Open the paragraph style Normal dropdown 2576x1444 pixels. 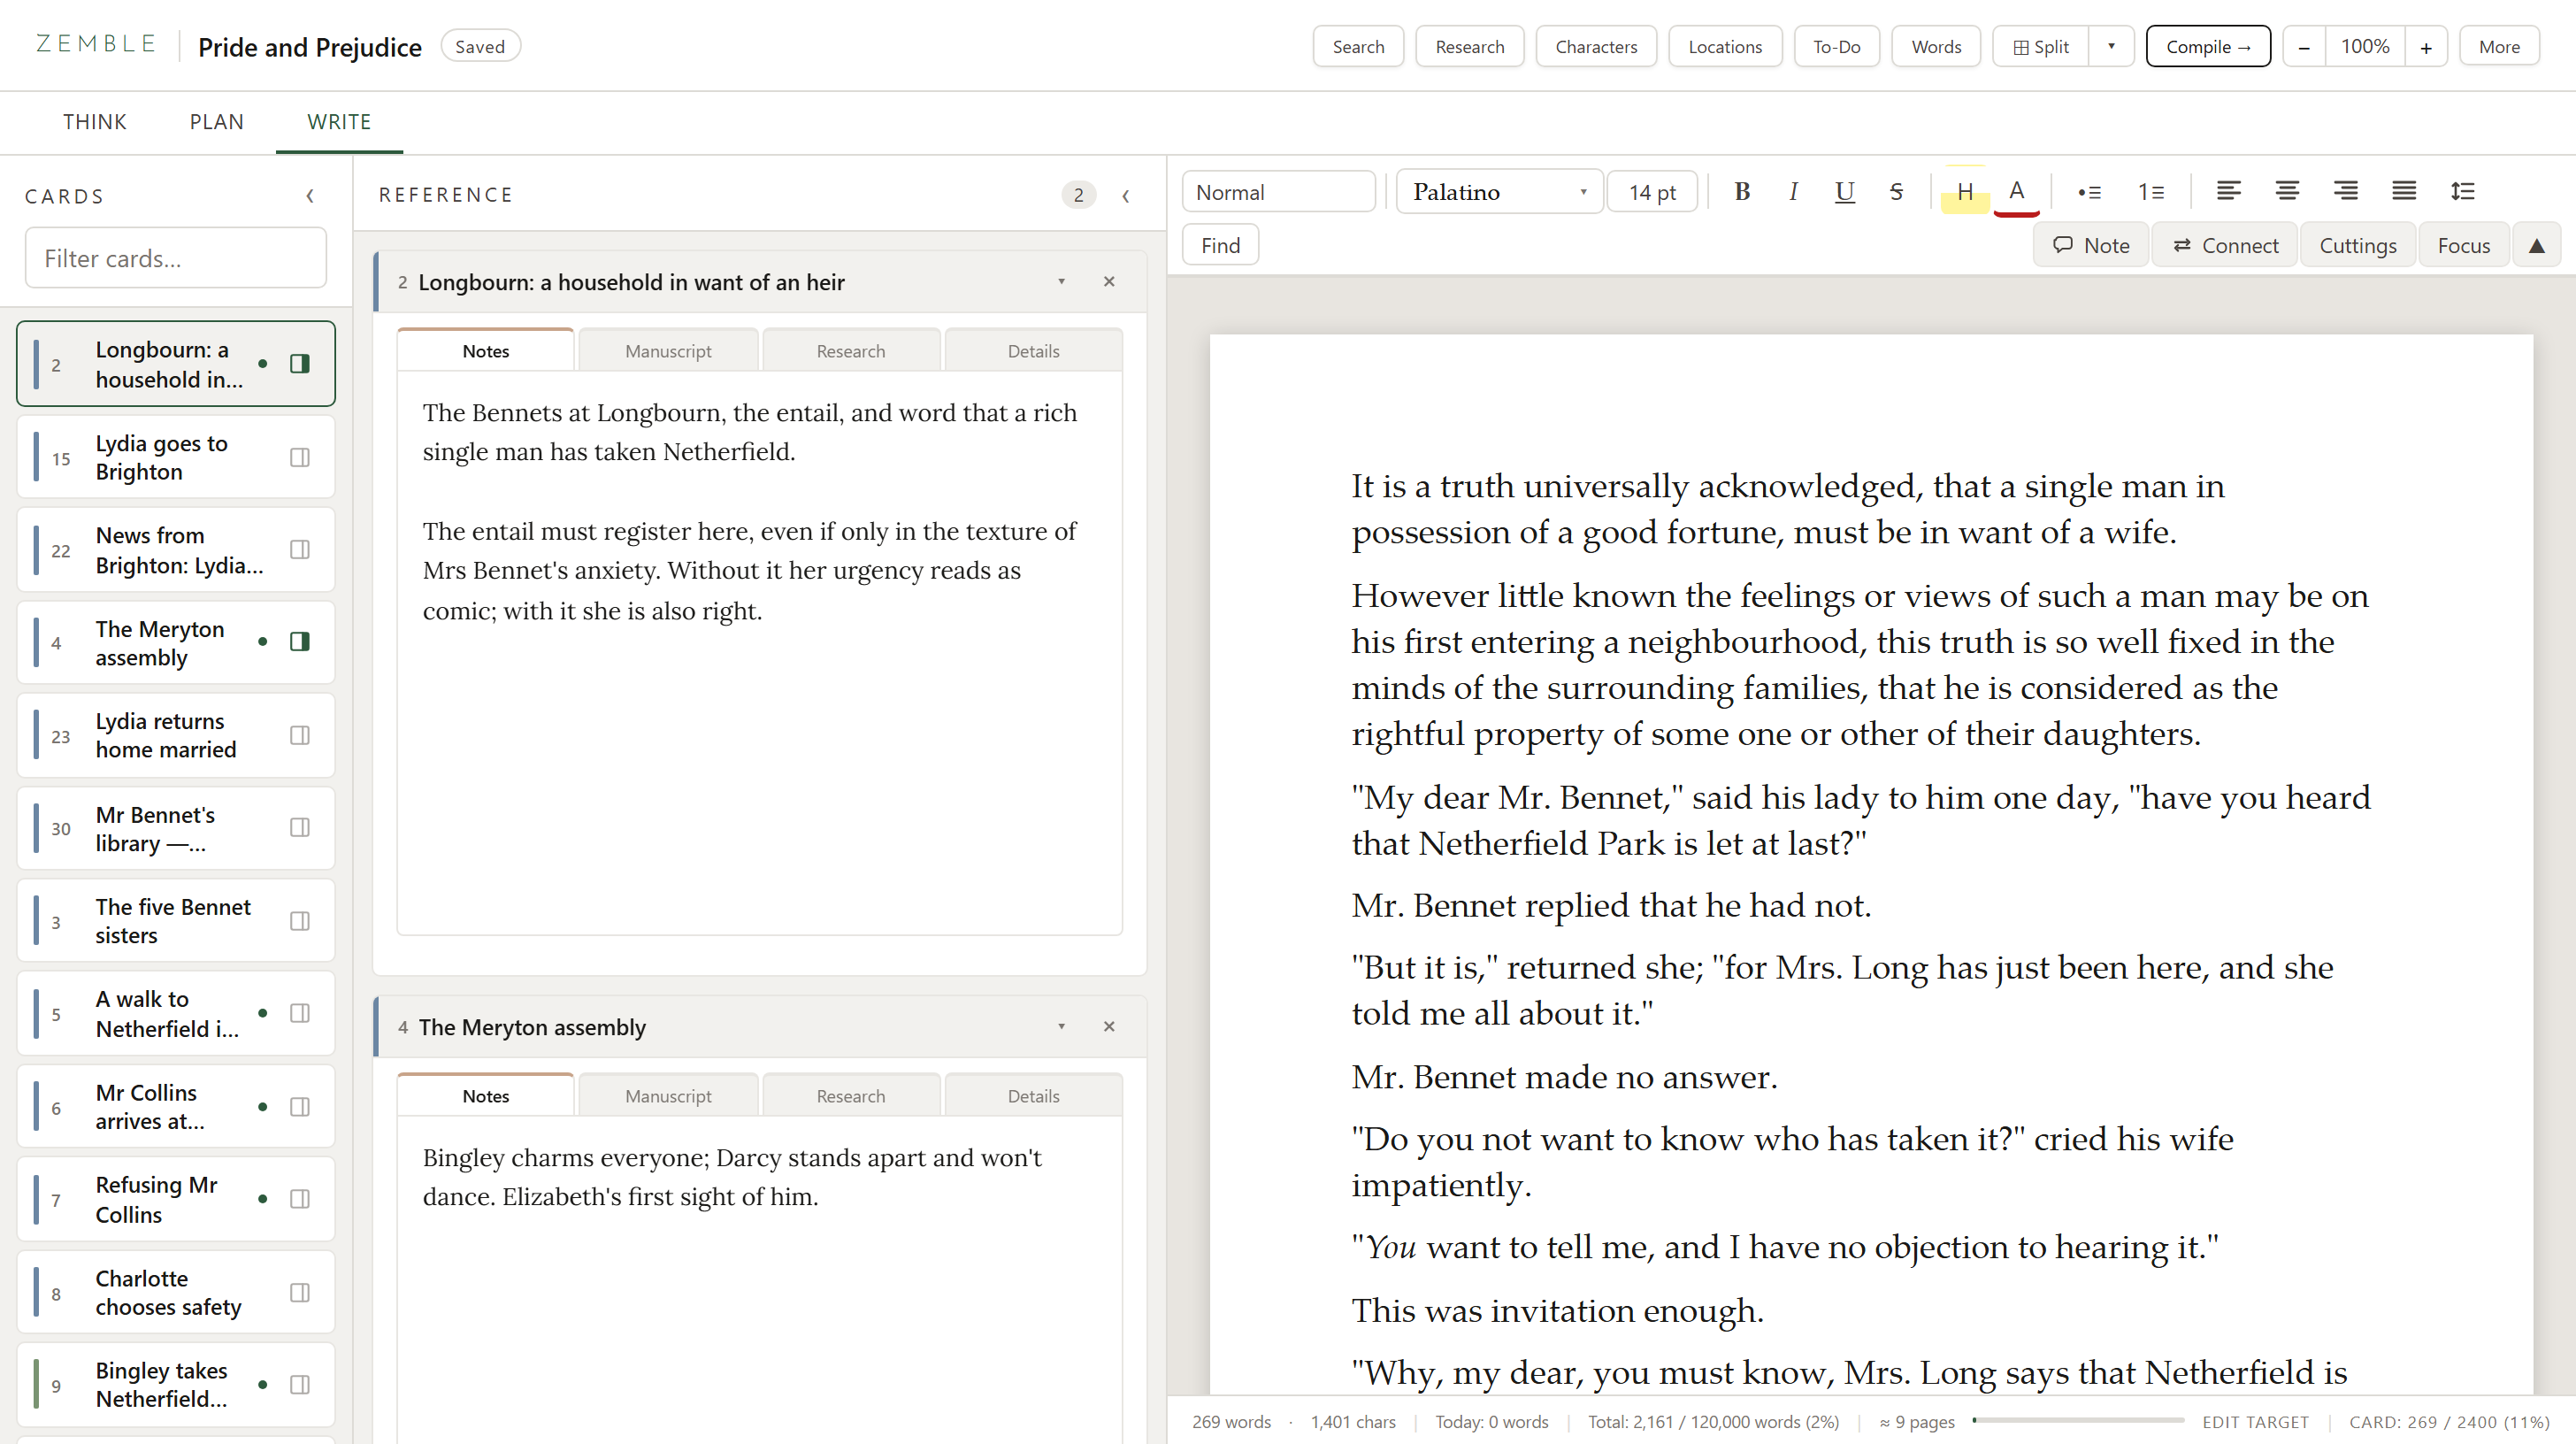[x=1278, y=191]
